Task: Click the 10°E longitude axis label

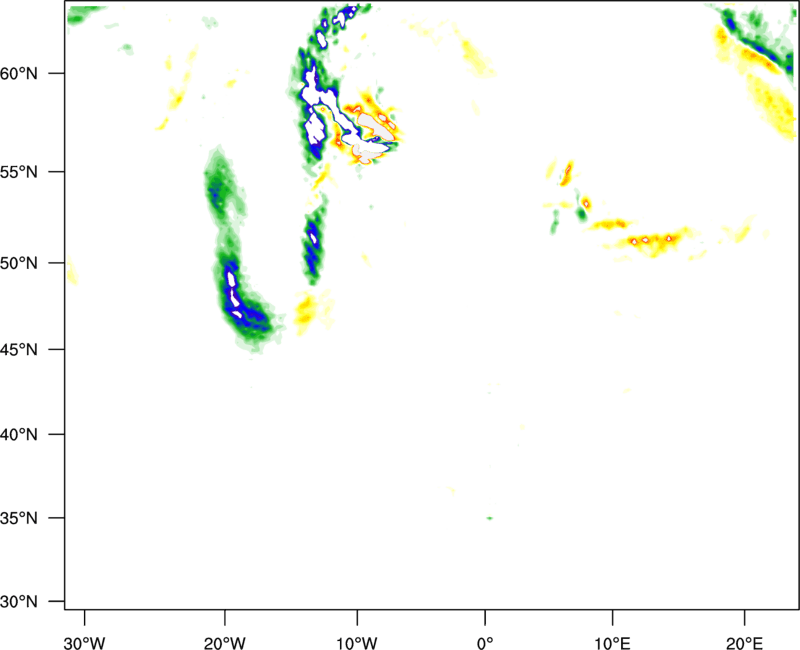Action: pos(612,643)
